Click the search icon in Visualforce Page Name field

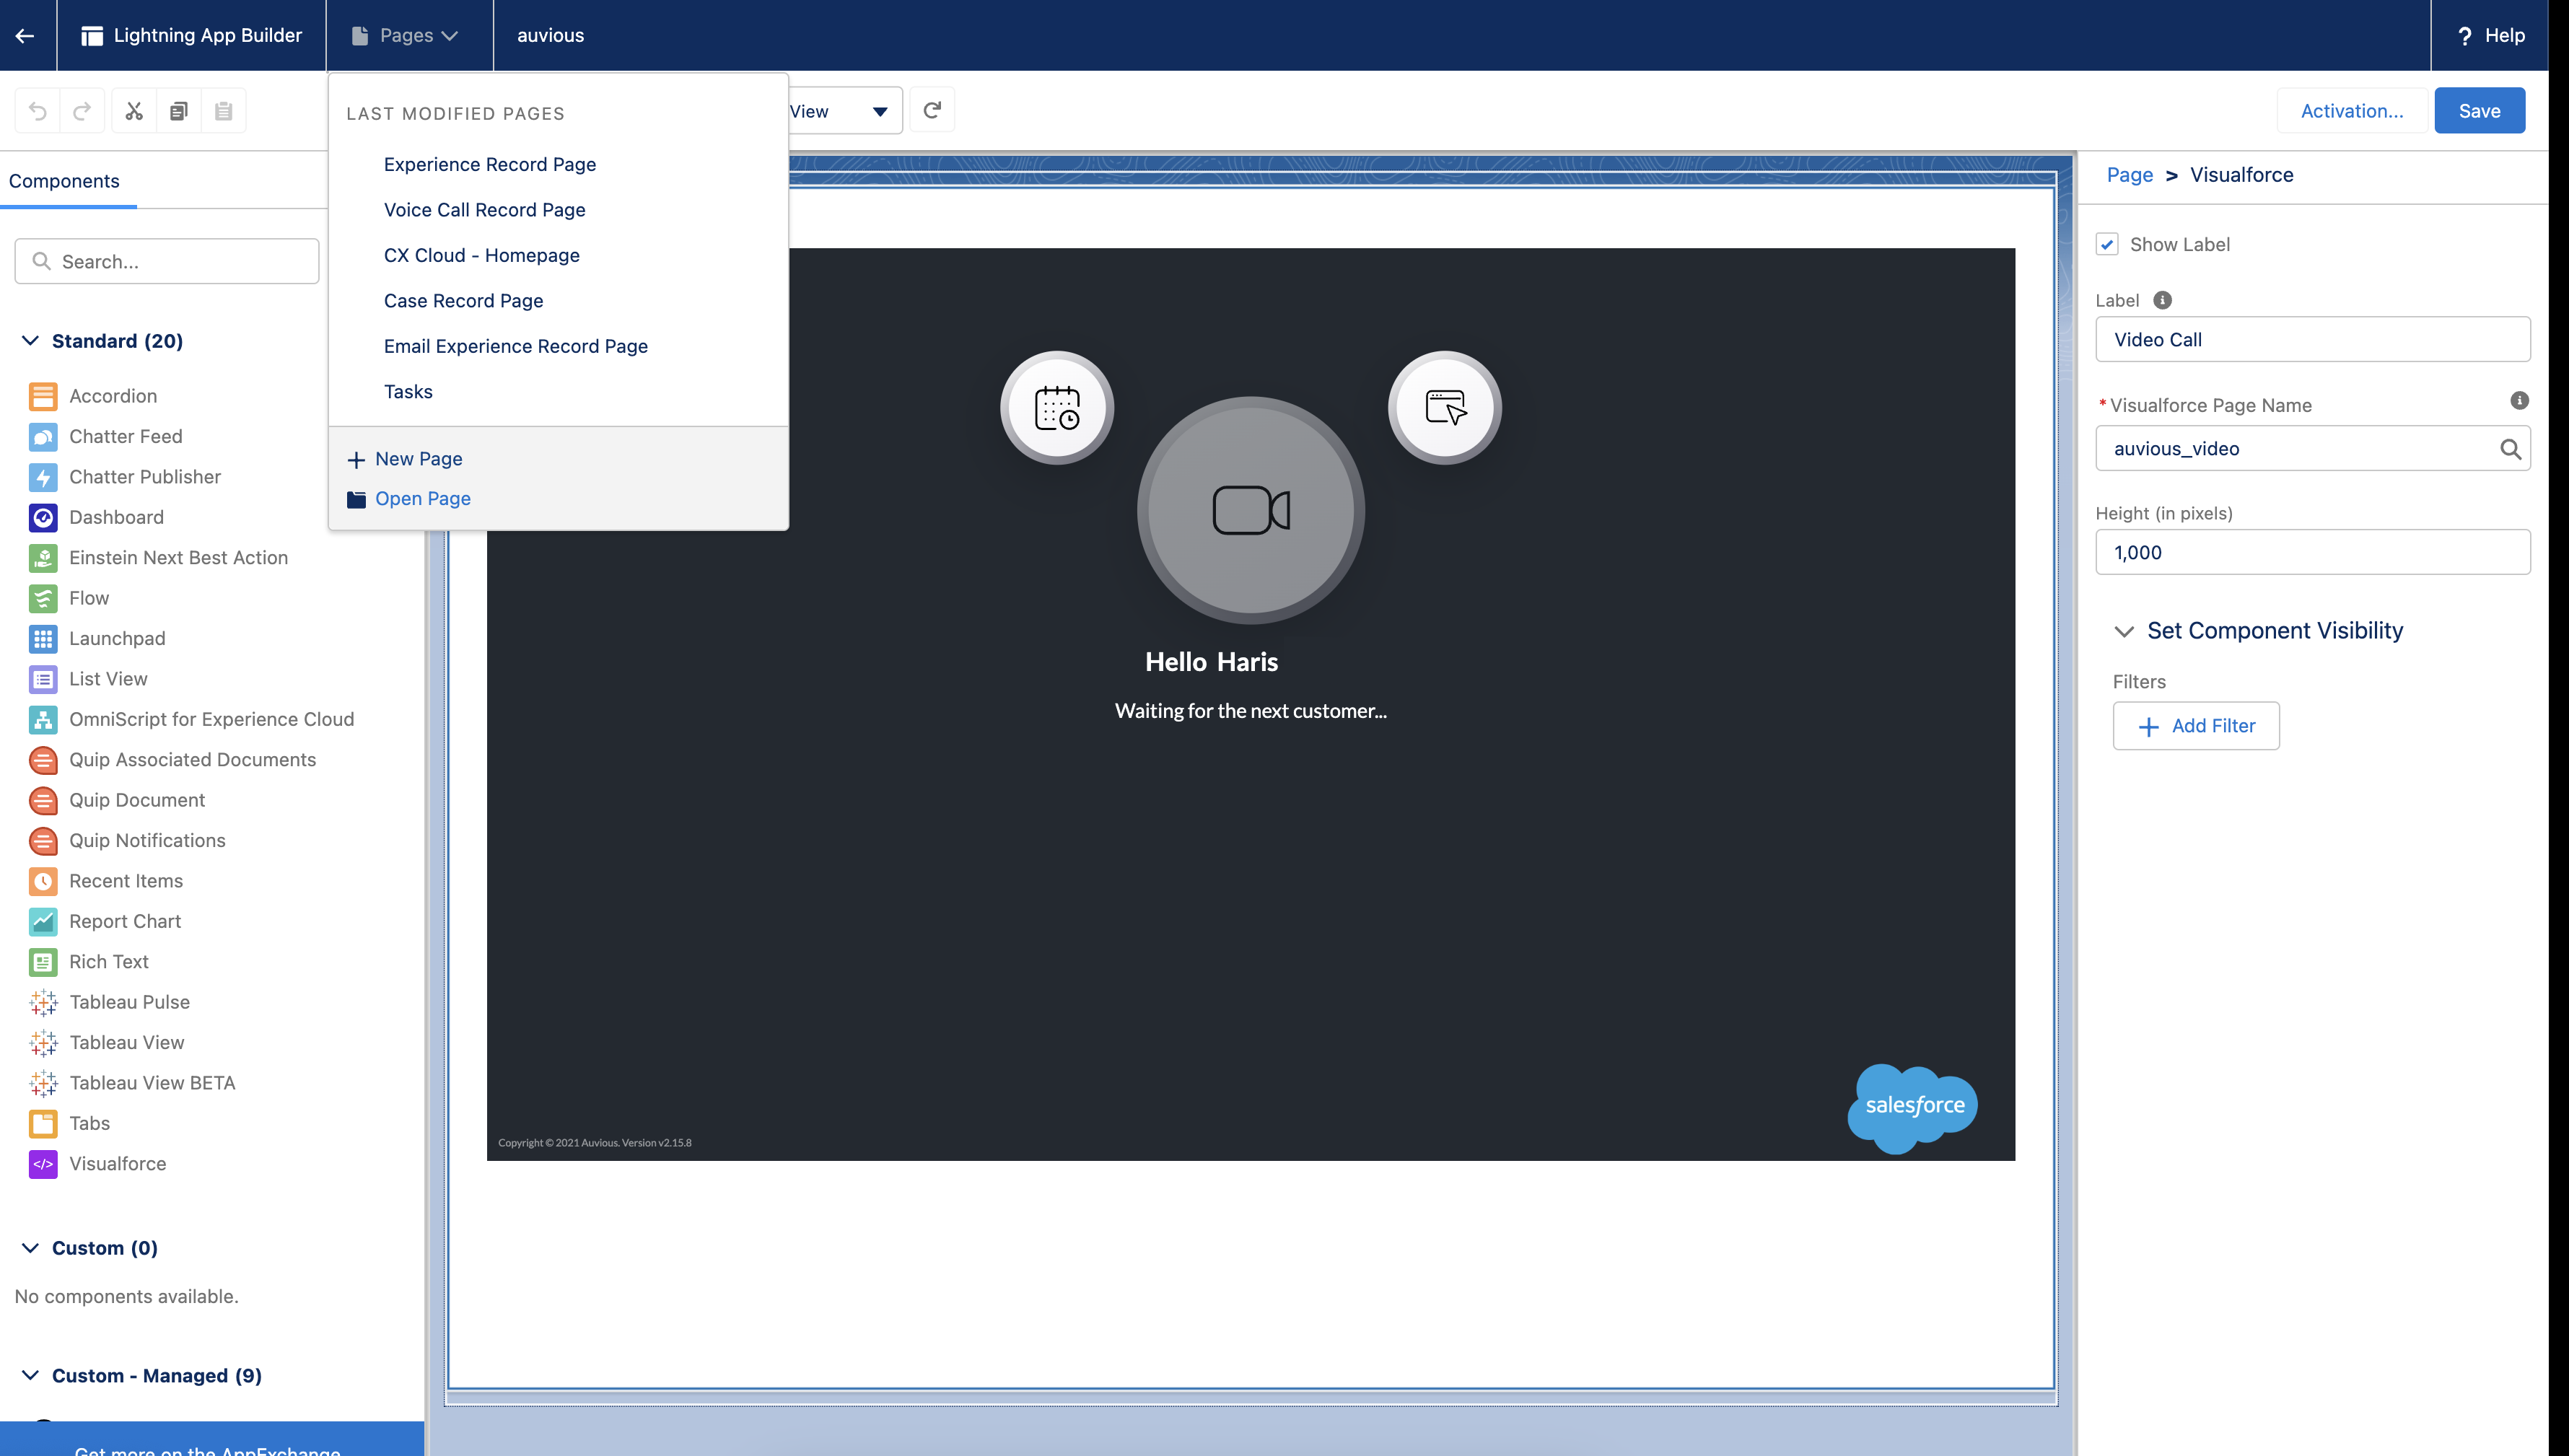coord(2511,449)
